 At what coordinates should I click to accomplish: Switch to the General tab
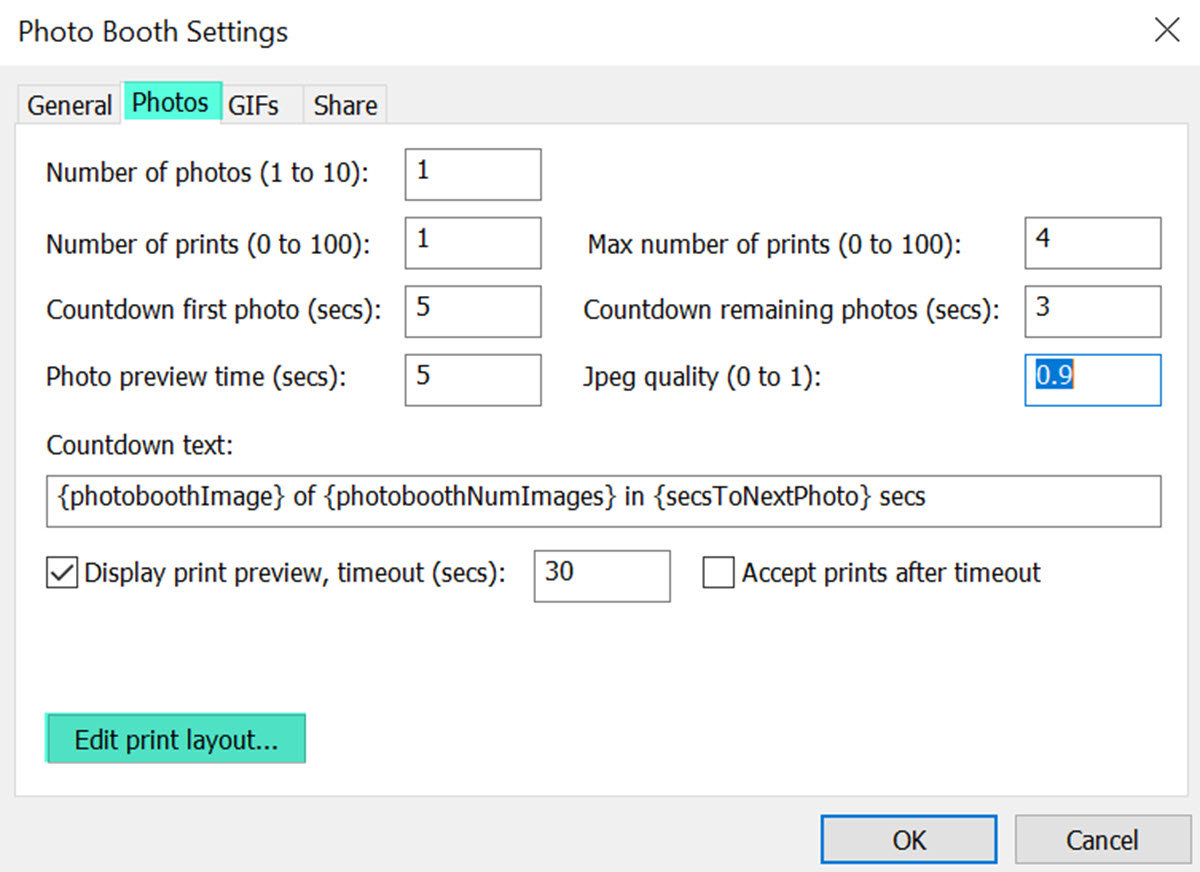point(69,105)
